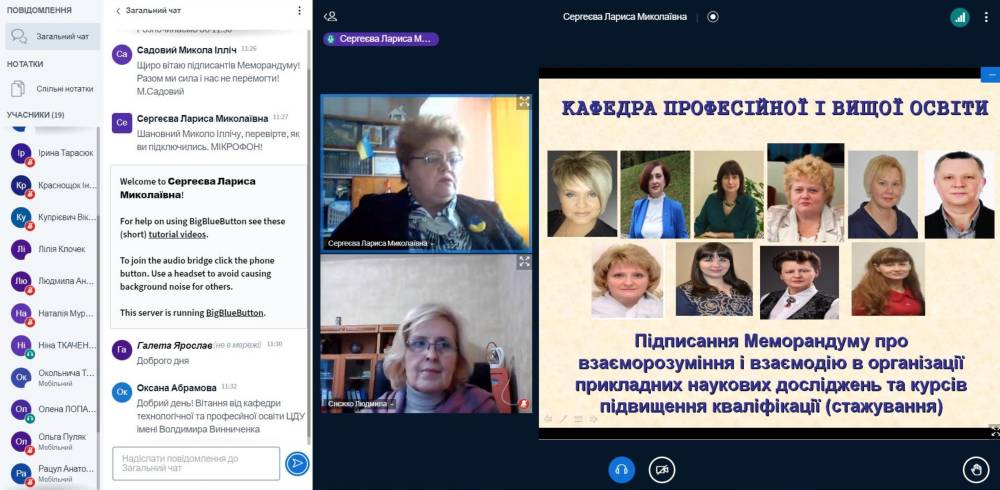The image size is (1000, 490).
Task: Fullscreen Сергеєва Лариса Миколаївна's webcam video
Action: tap(524, 102)
